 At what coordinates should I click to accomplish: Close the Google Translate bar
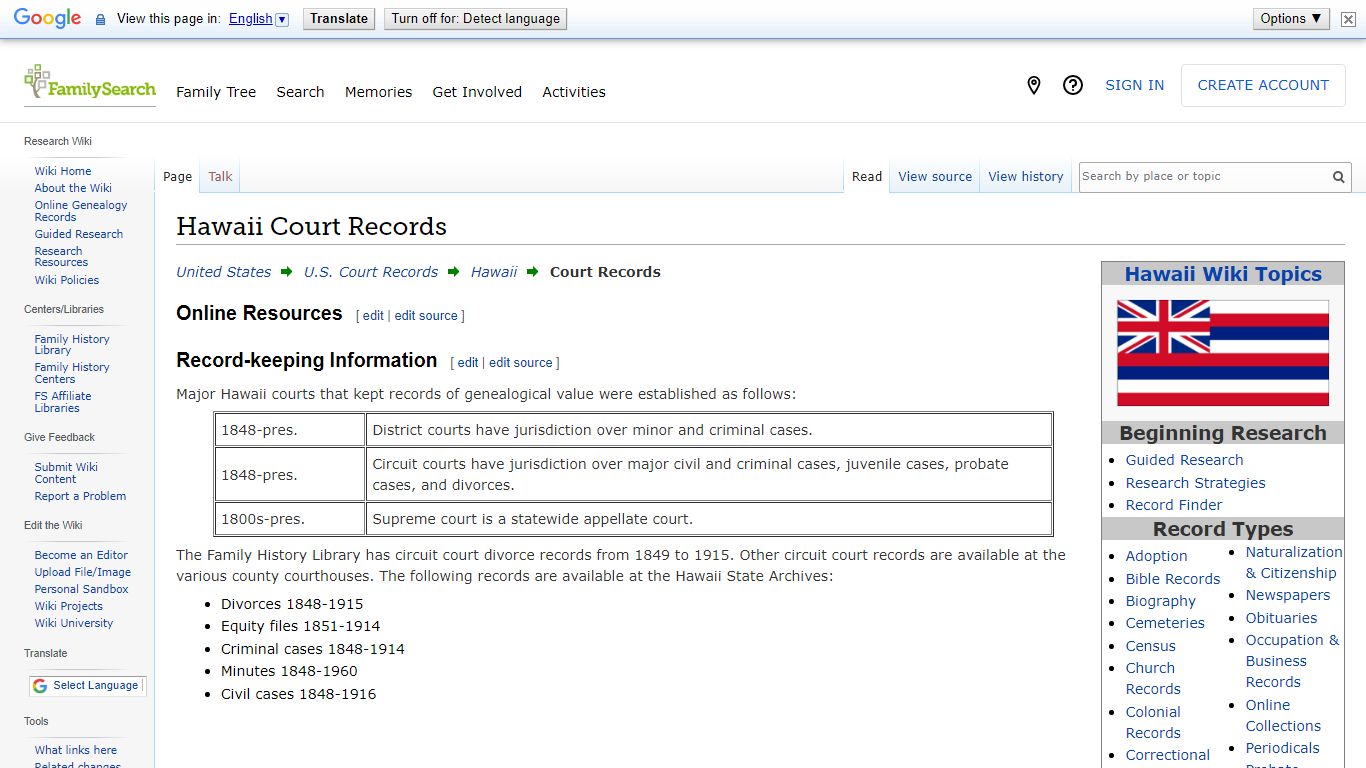coord(1348,19)
